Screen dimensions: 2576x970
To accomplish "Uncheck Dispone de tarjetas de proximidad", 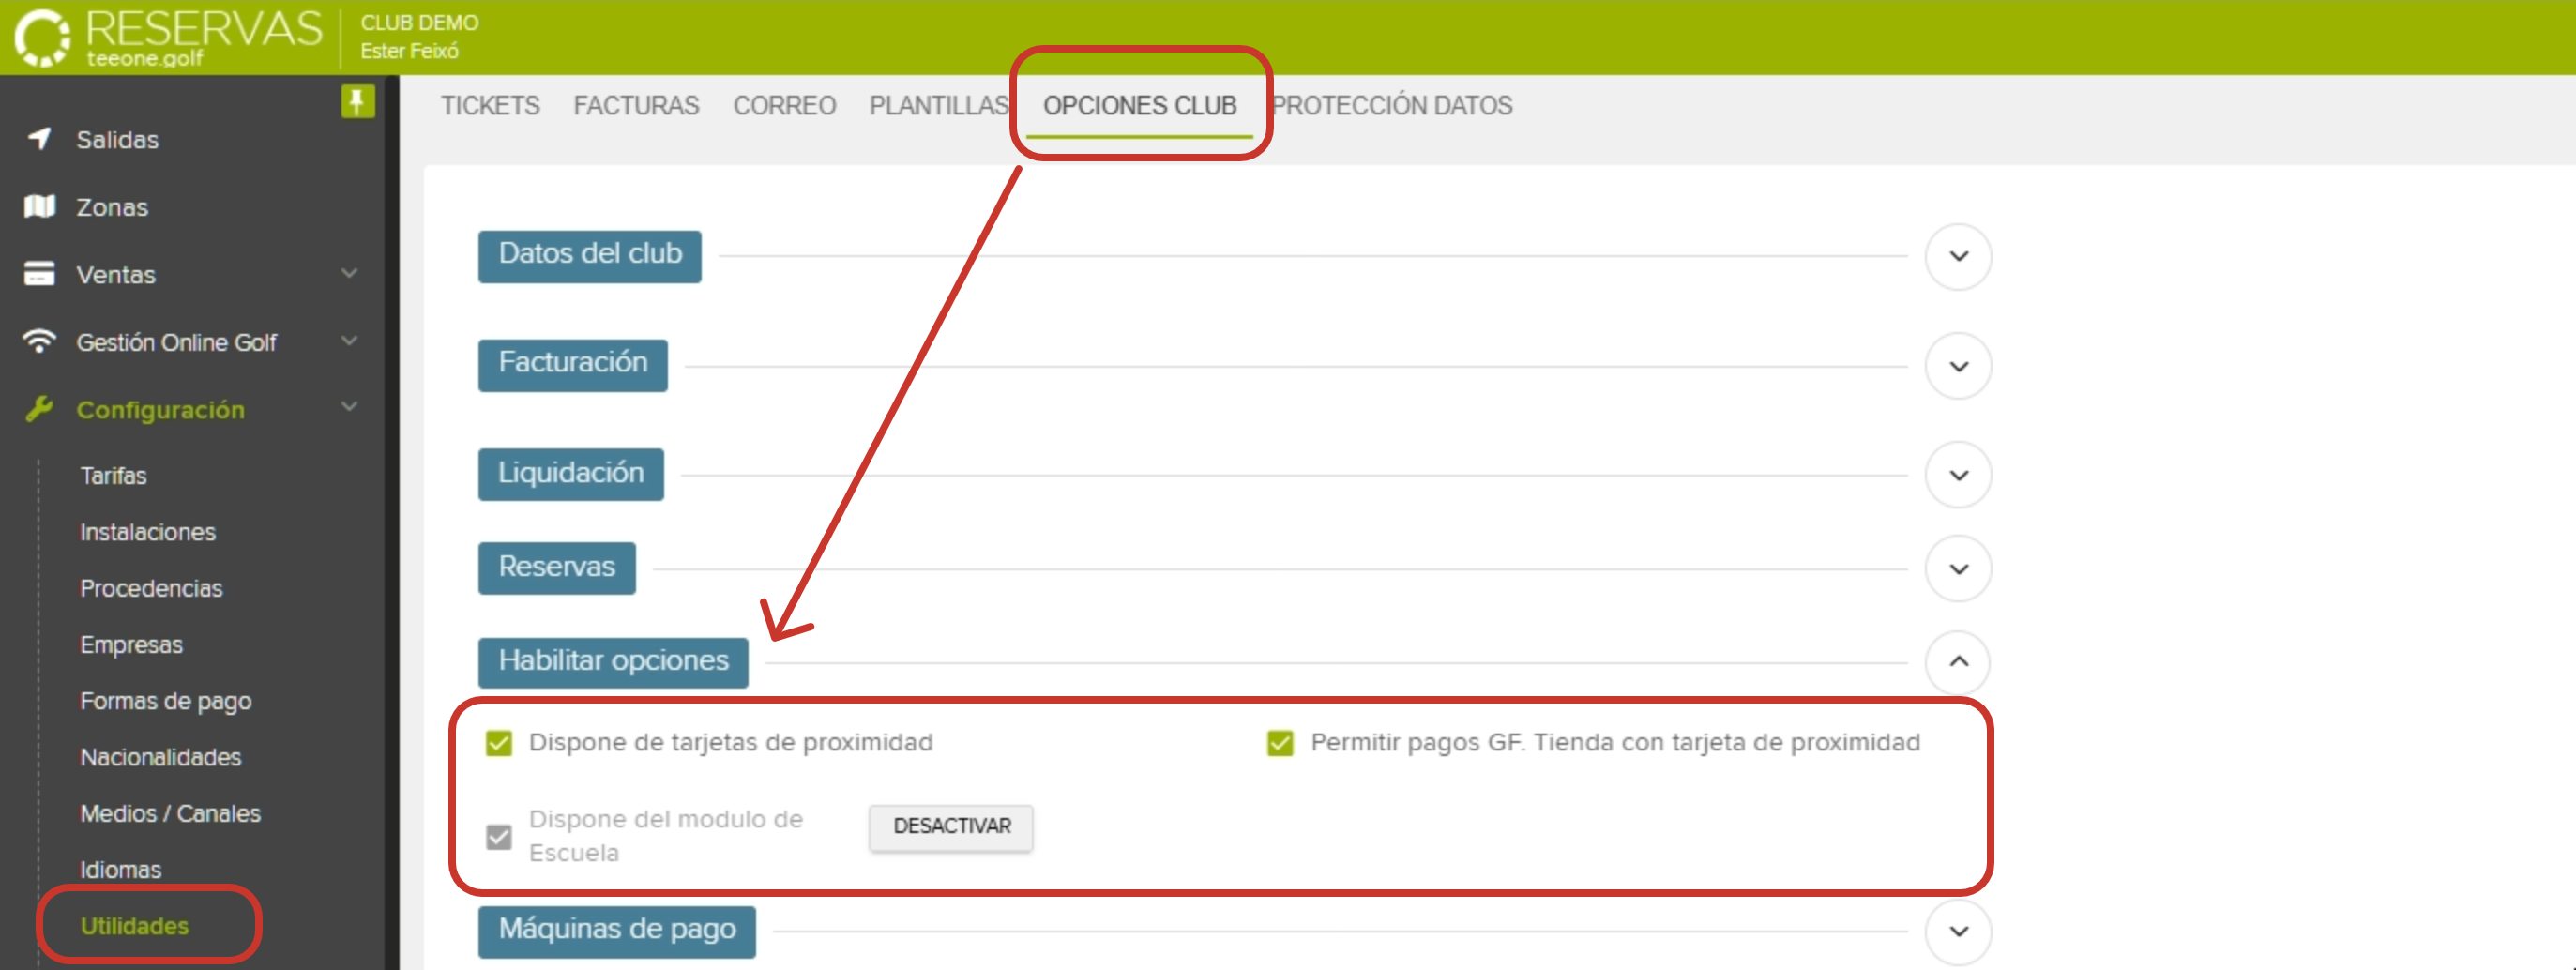I will point(498,743).
